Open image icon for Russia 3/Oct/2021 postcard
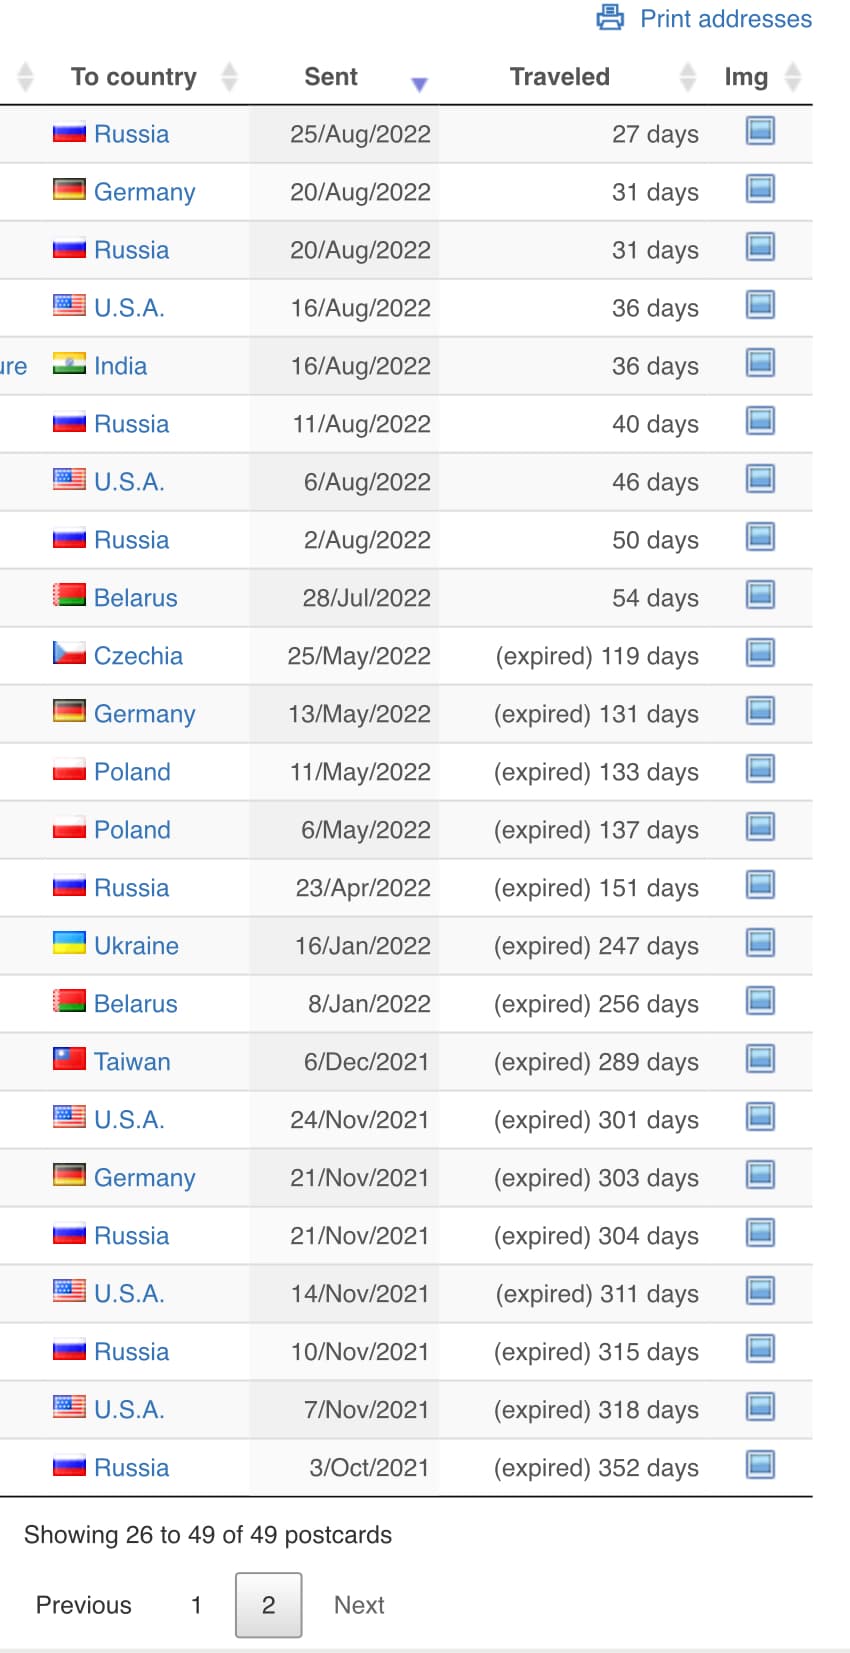The height and width of the screenshot is (1653, 850). [x=761, y=1465]
